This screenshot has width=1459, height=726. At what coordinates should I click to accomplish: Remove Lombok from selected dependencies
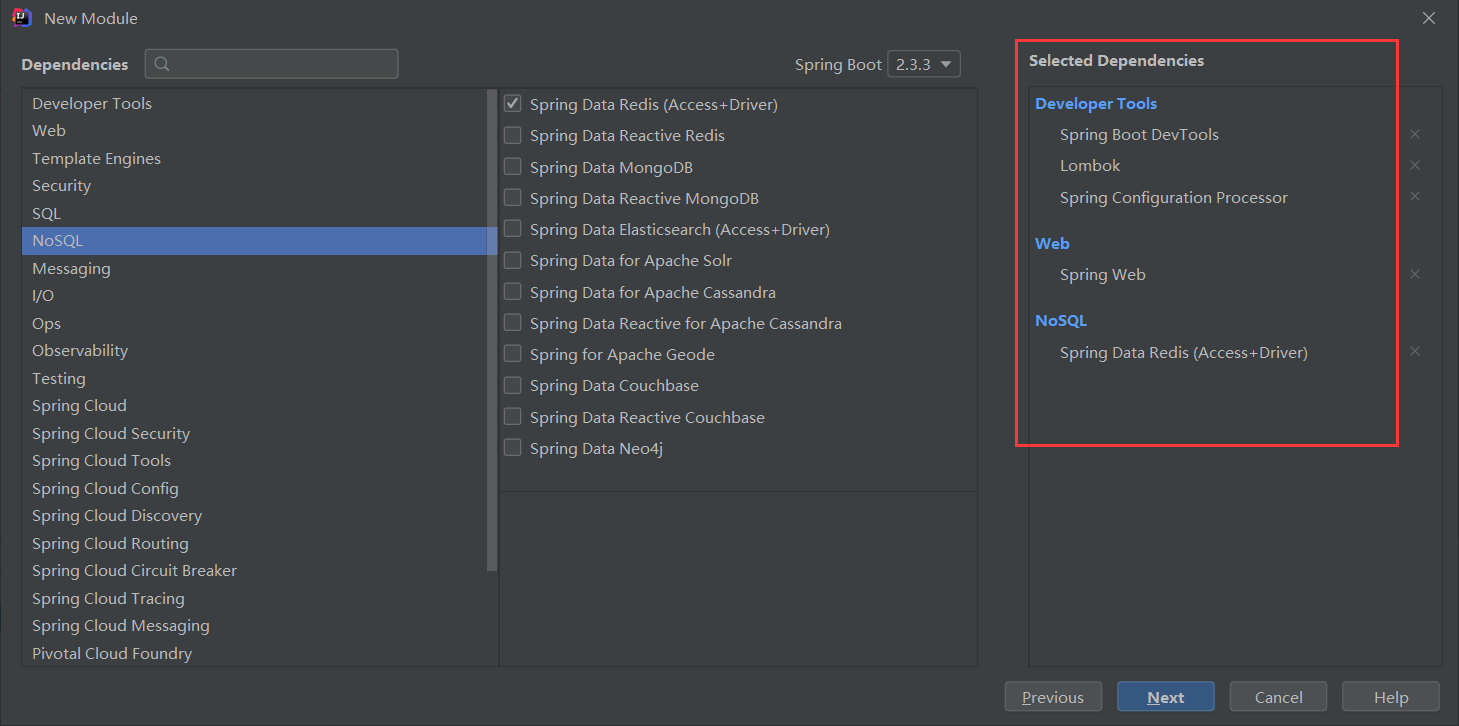pos(1415,165)
